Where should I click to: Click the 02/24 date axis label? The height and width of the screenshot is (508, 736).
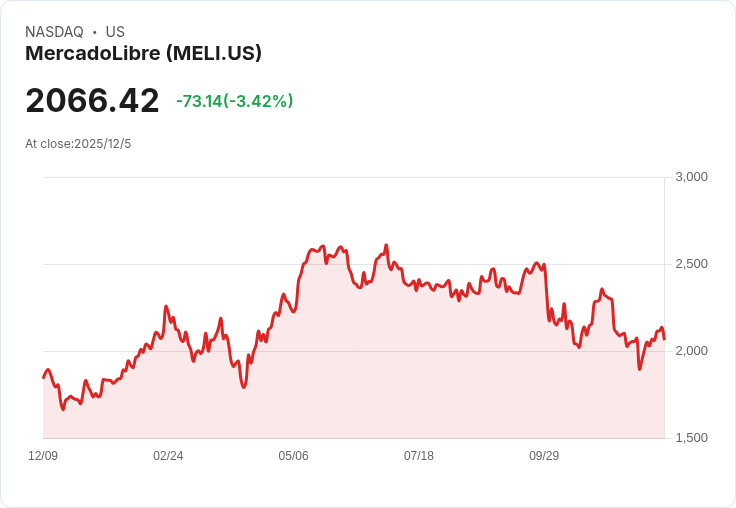point(169,455)
